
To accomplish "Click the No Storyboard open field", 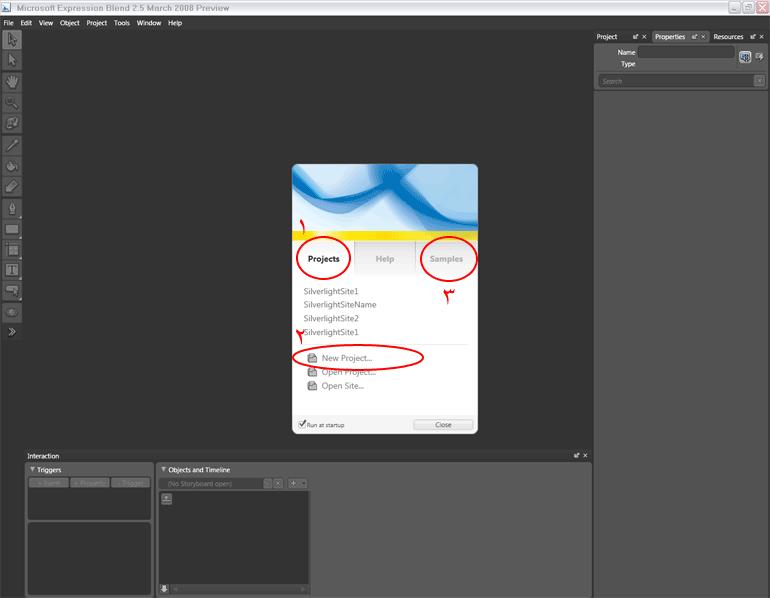I will [x=211, y=484].
